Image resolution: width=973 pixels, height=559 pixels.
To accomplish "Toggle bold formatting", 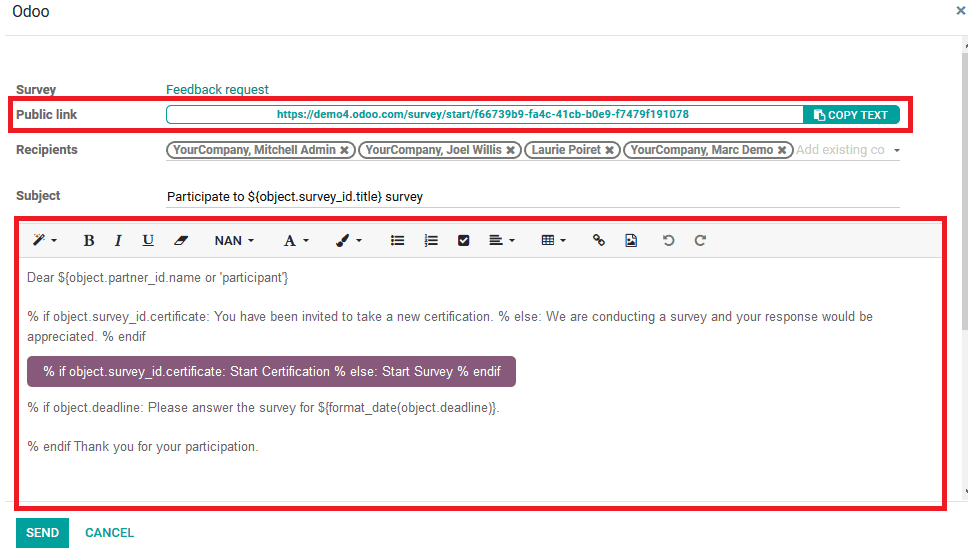I will click(89, 241).
